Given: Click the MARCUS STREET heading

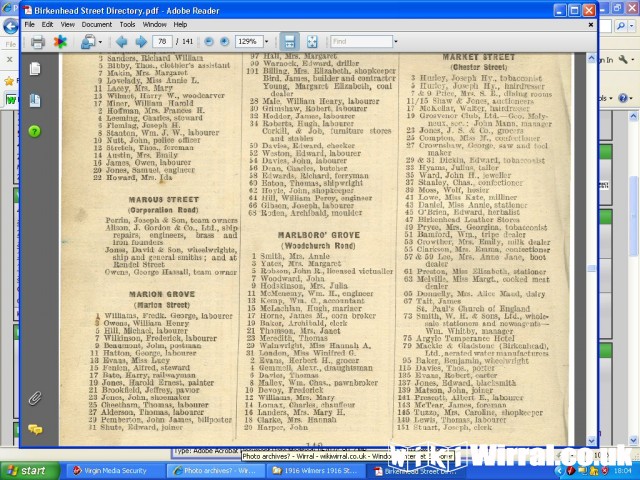Looking at the screenshot, I should click(x=164, y=200).
